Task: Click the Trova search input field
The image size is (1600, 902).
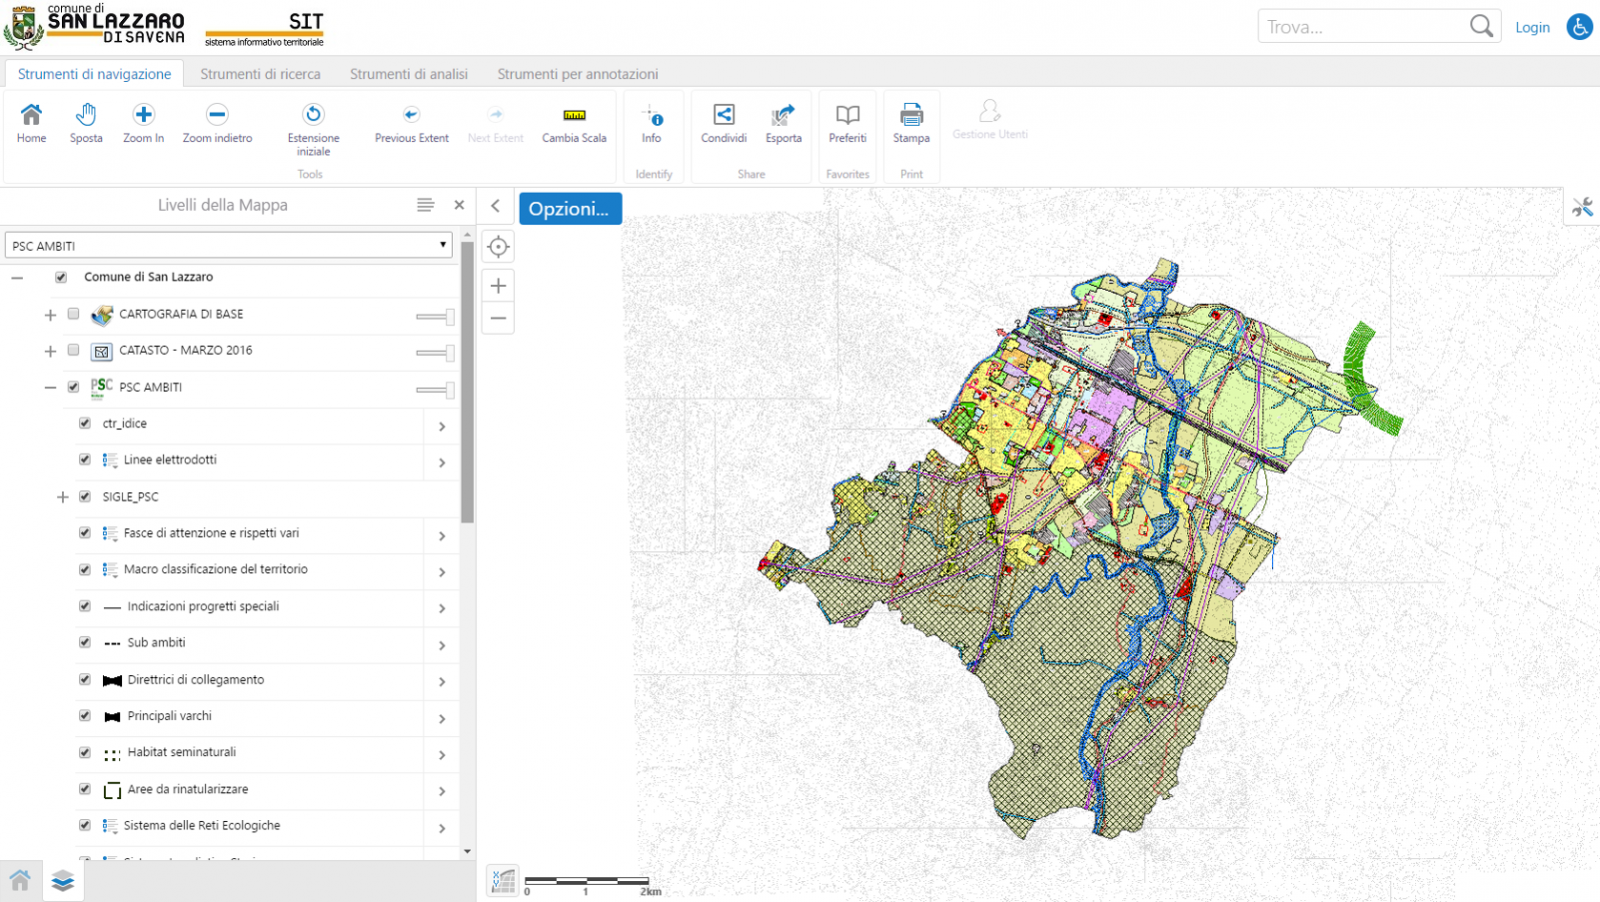Action: 1360,27
